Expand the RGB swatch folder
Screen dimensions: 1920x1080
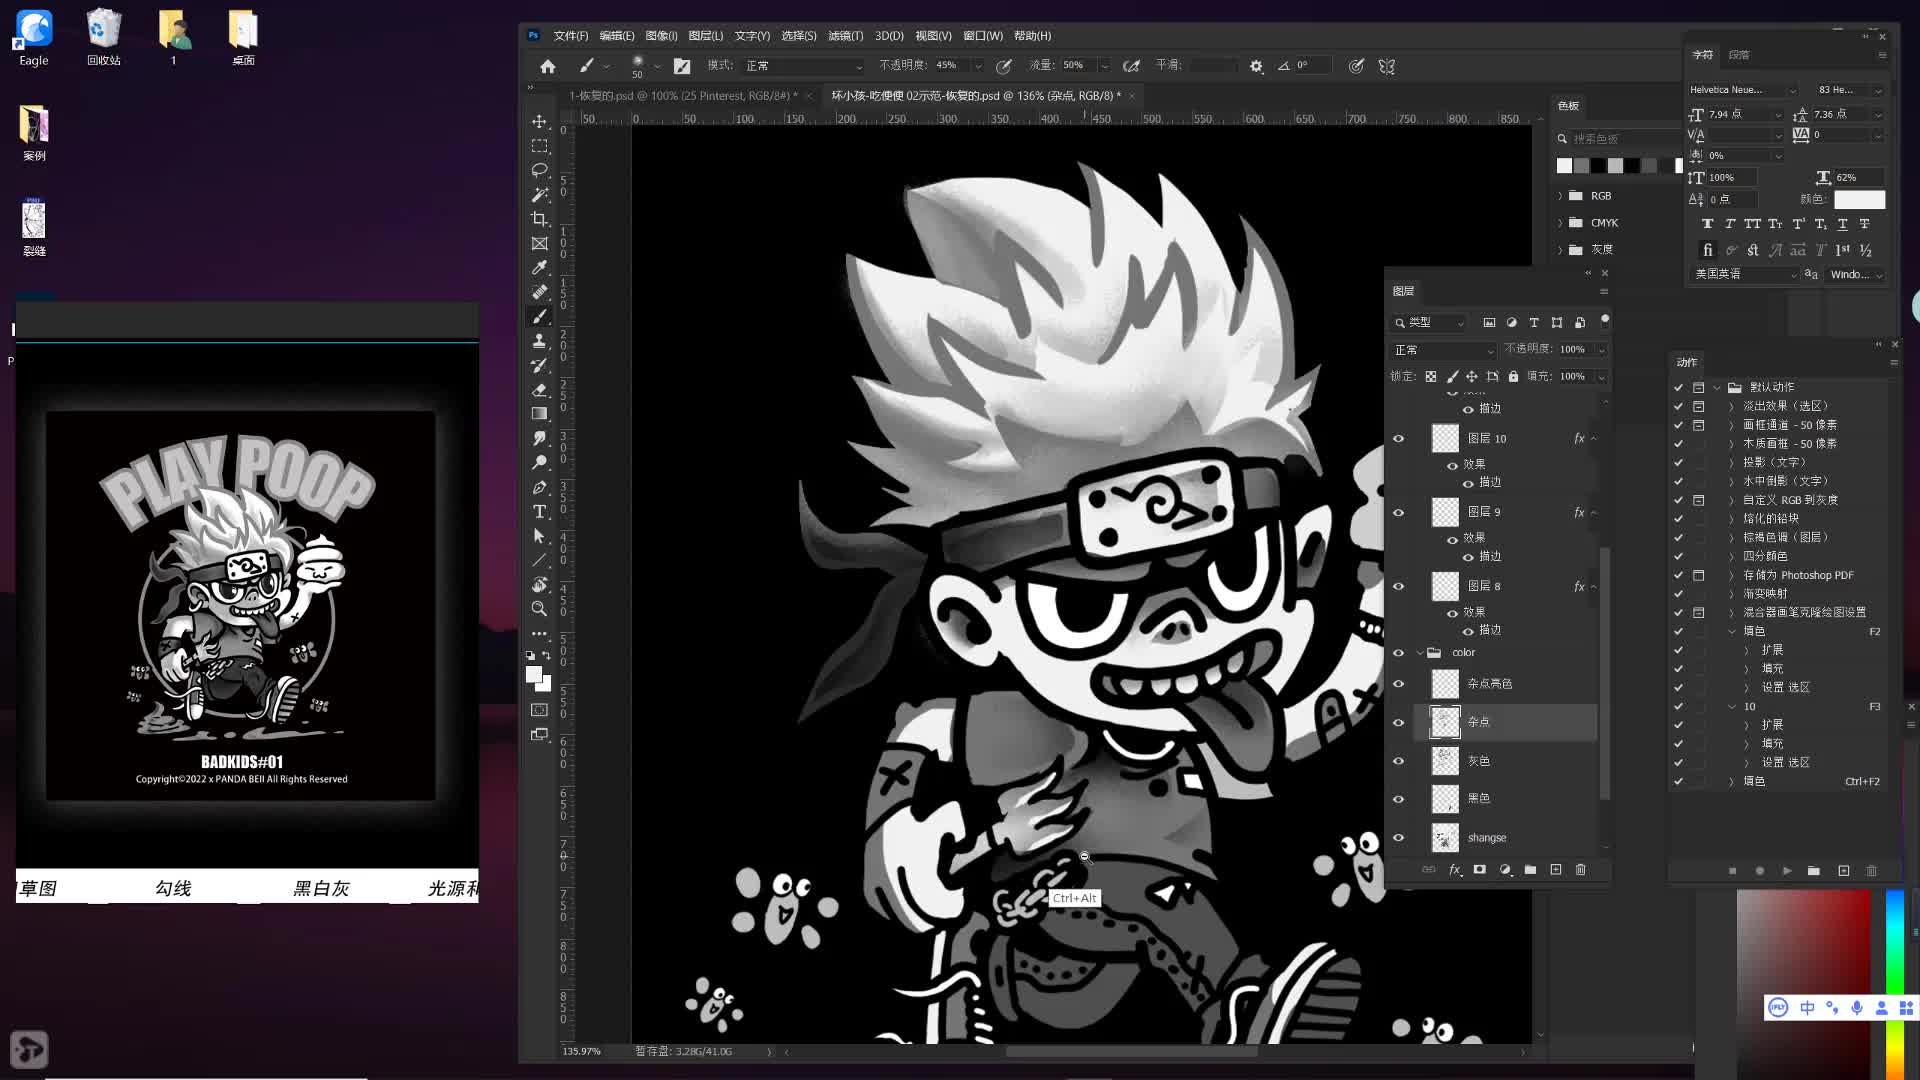(x=1560, y=196)
